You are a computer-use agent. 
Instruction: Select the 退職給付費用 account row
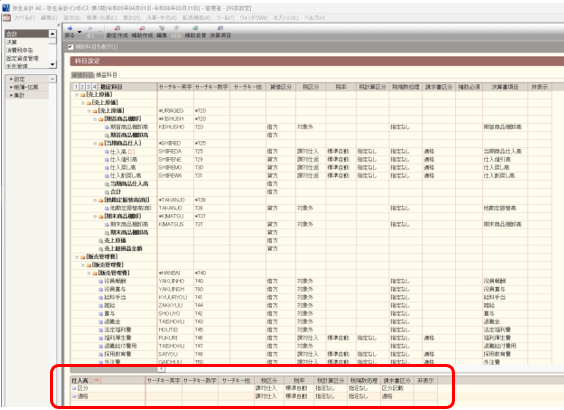pyautogui.click(x=311, y=346)
